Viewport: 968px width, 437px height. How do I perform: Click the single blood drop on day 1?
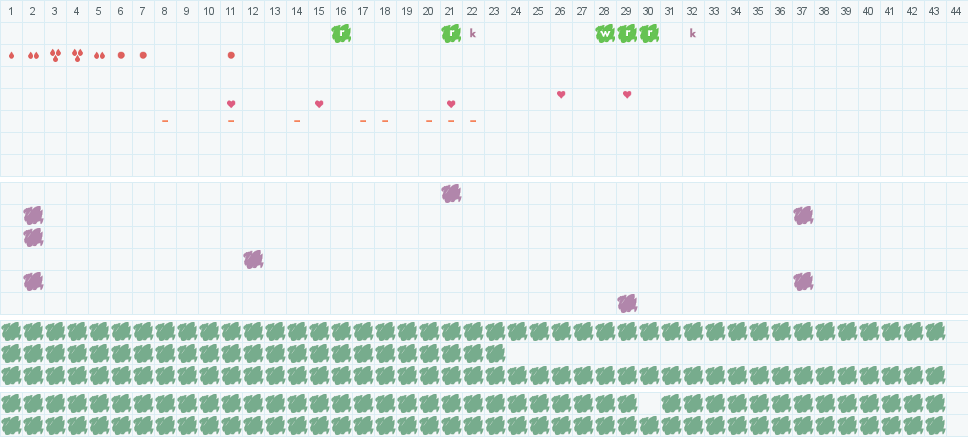(11, 55)
